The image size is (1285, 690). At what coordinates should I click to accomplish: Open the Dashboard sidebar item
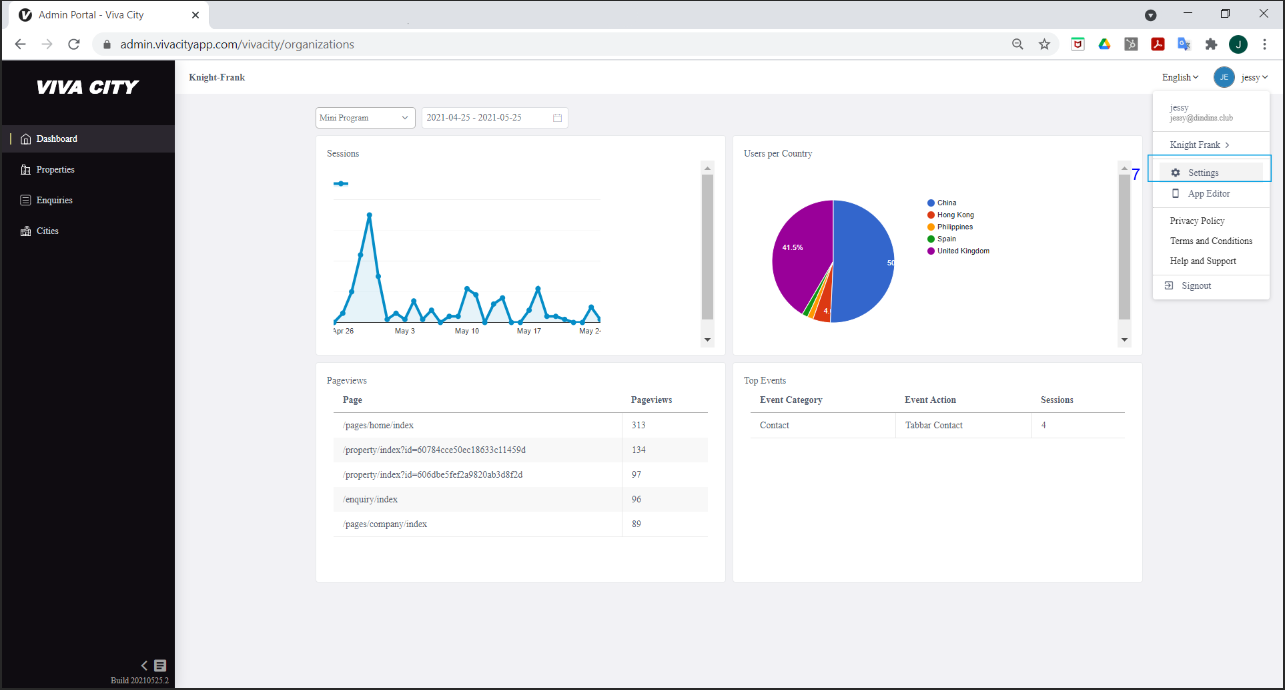pyautogui.click(x=88, y=139)
